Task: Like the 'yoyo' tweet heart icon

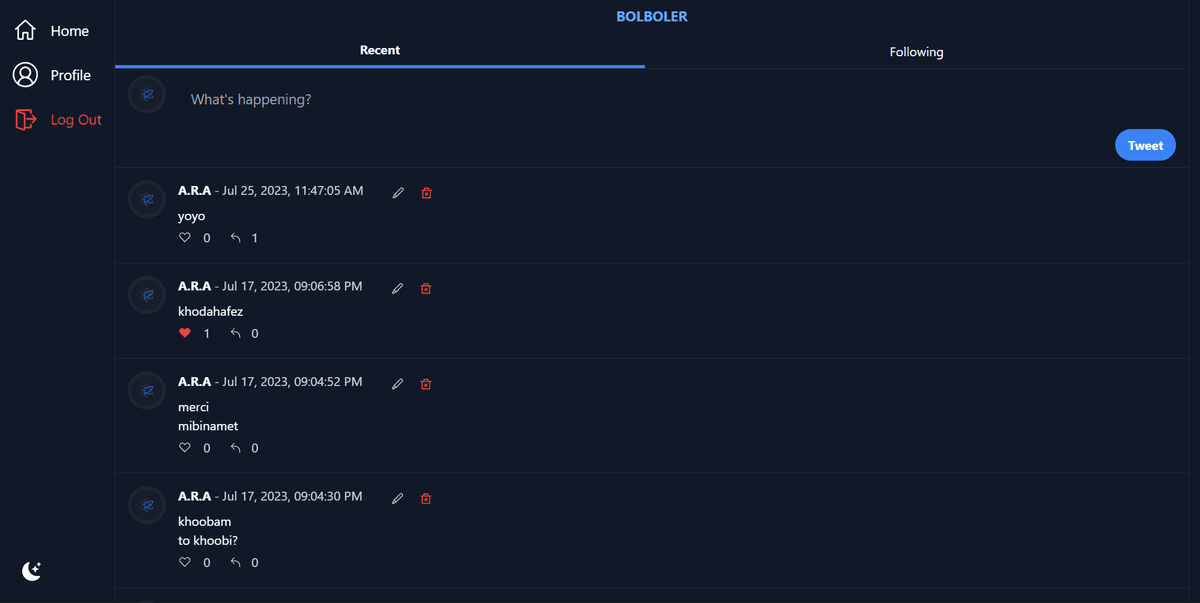Action: tap(185, 238)
